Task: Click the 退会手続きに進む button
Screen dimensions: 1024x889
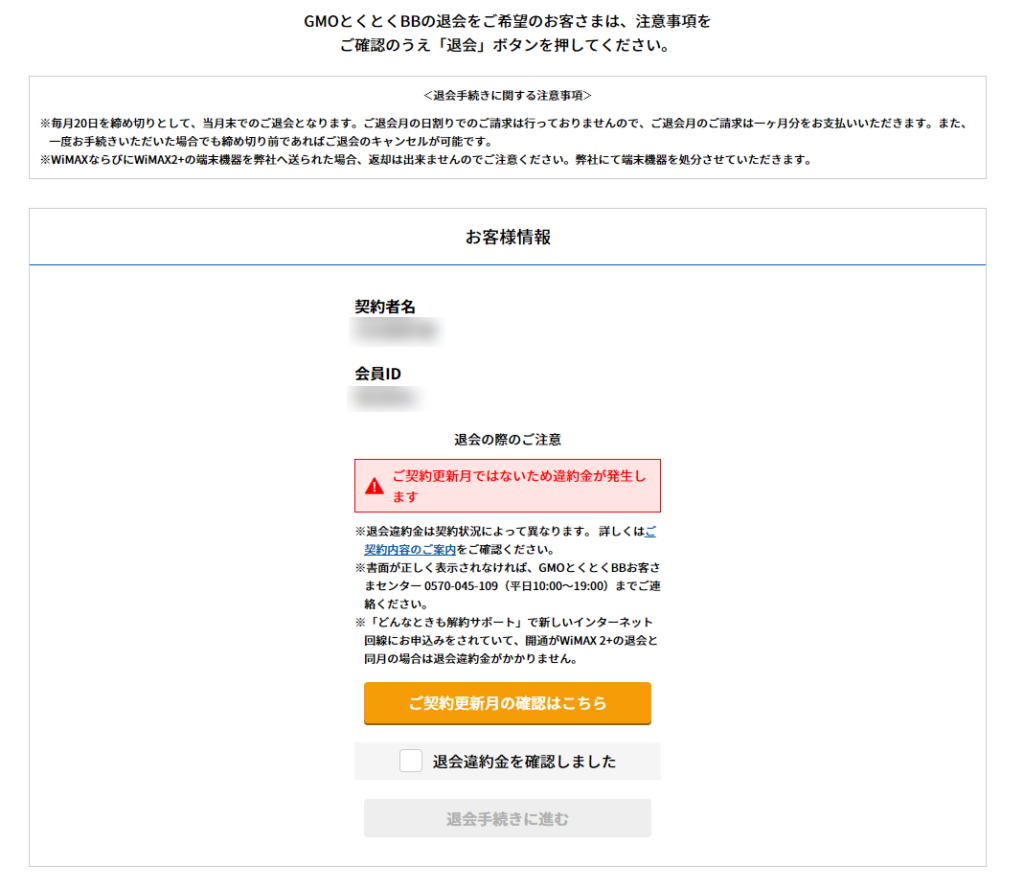Action: point(507,818)
